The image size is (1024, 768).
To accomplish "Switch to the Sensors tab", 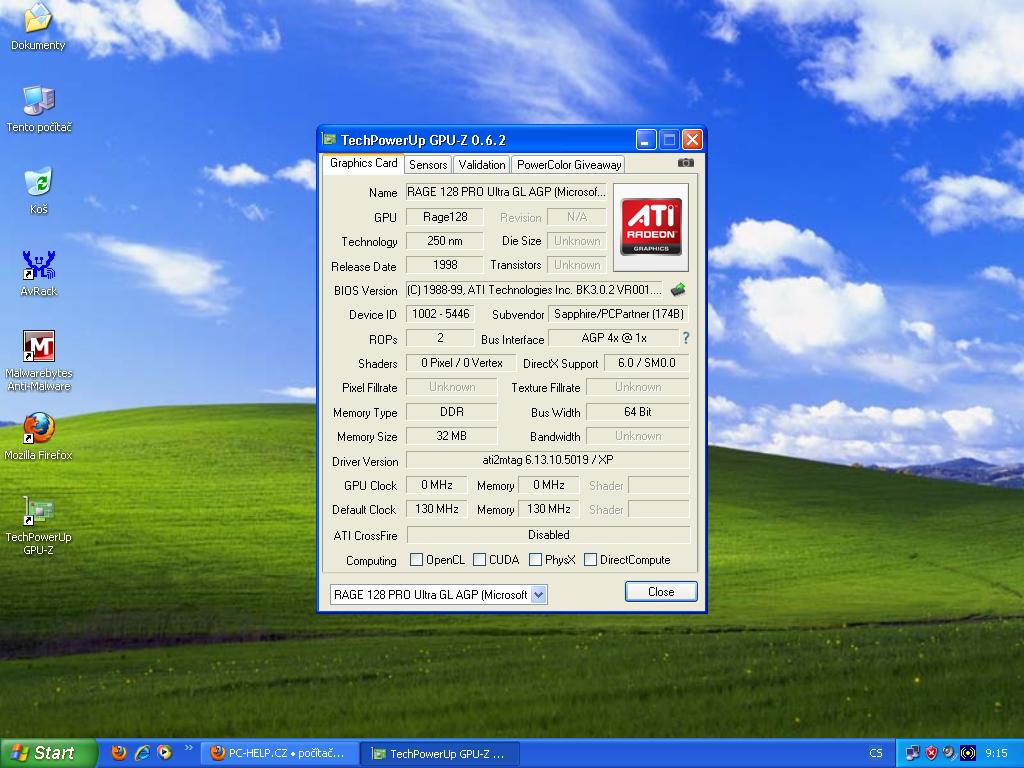I will coord(428,165).
